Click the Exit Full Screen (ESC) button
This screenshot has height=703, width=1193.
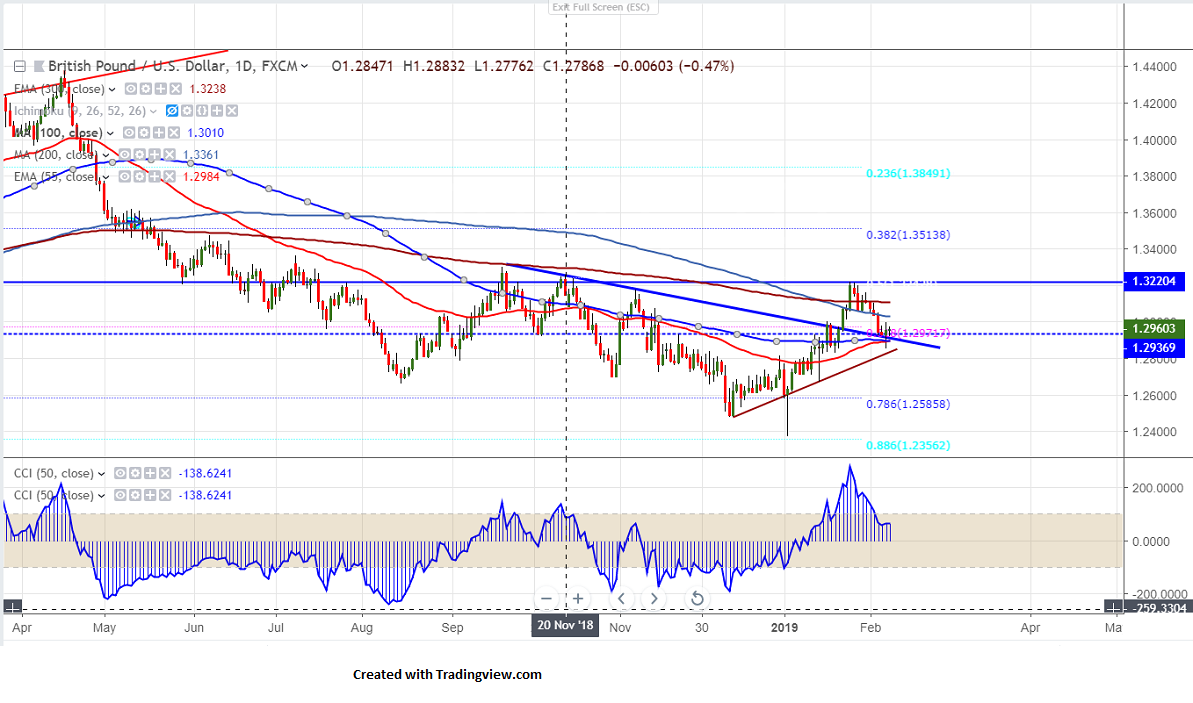tap(603, 7)
